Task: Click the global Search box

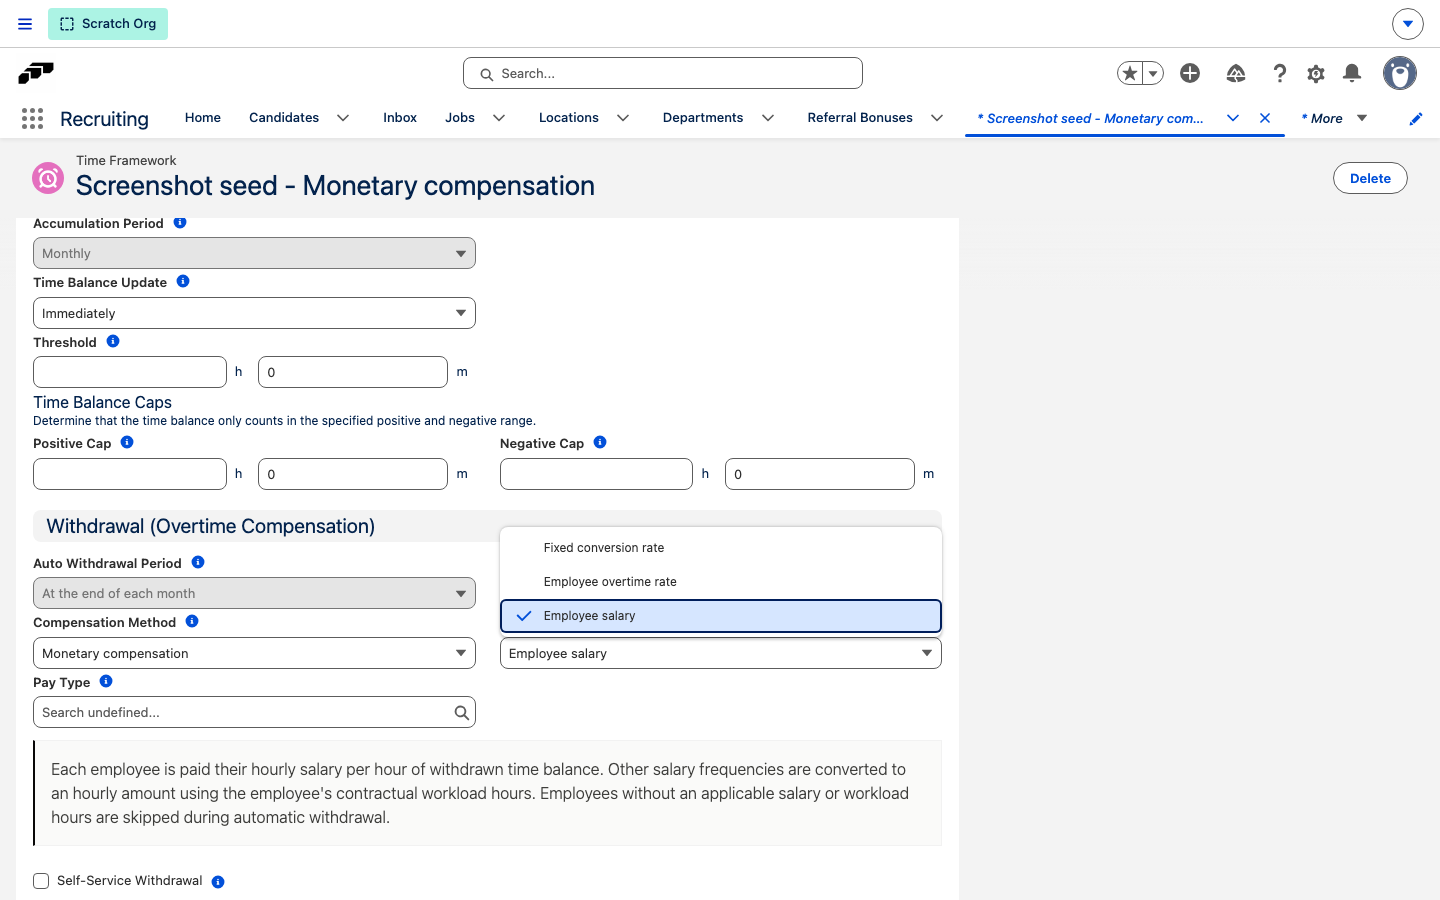Action: tap(663, 73)
